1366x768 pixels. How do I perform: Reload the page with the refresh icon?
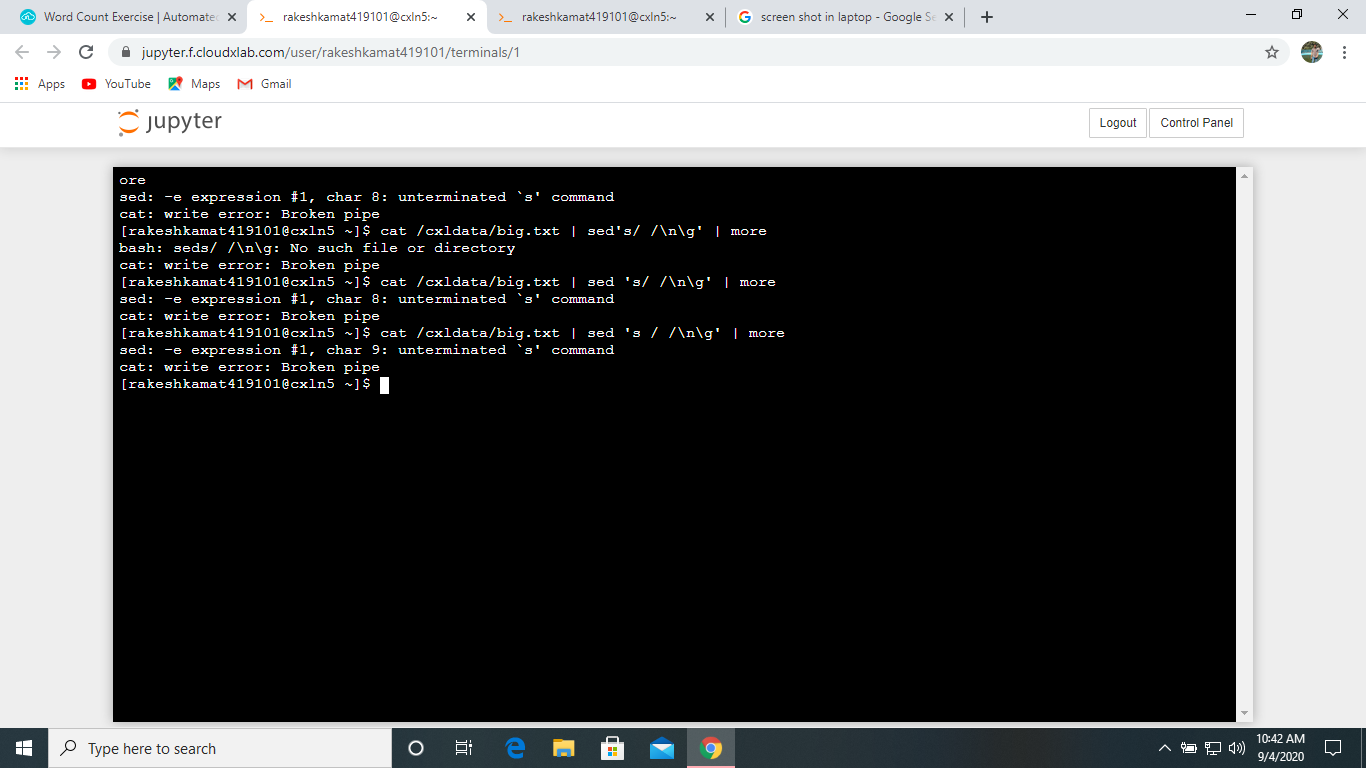pos(86,52)
